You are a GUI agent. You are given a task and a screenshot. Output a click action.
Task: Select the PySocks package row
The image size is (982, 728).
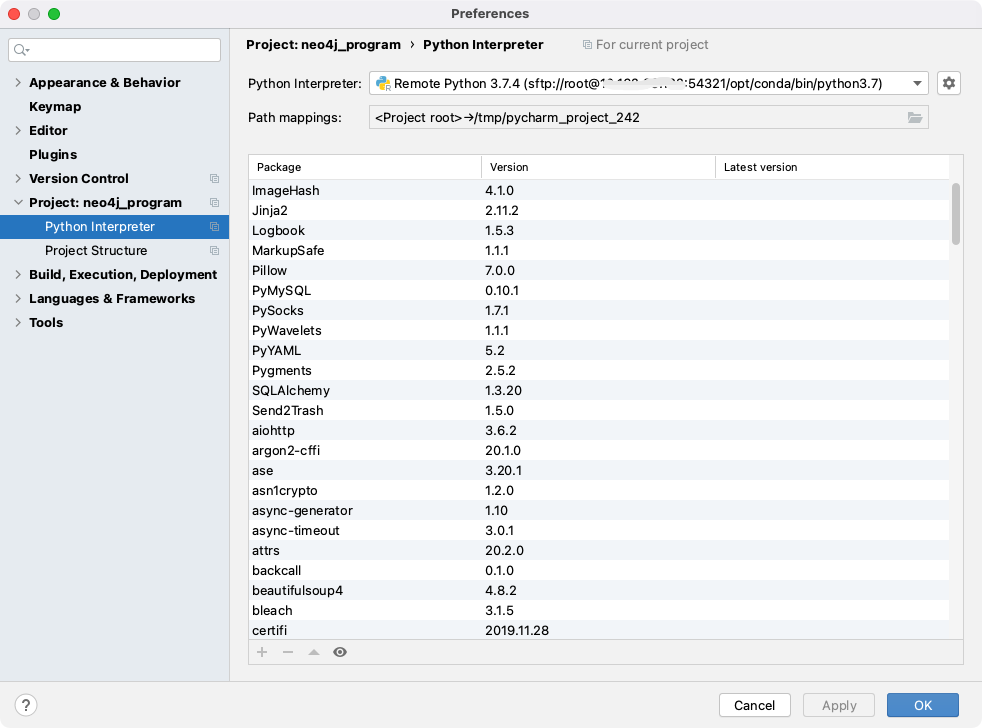click(x=599, y=311)
